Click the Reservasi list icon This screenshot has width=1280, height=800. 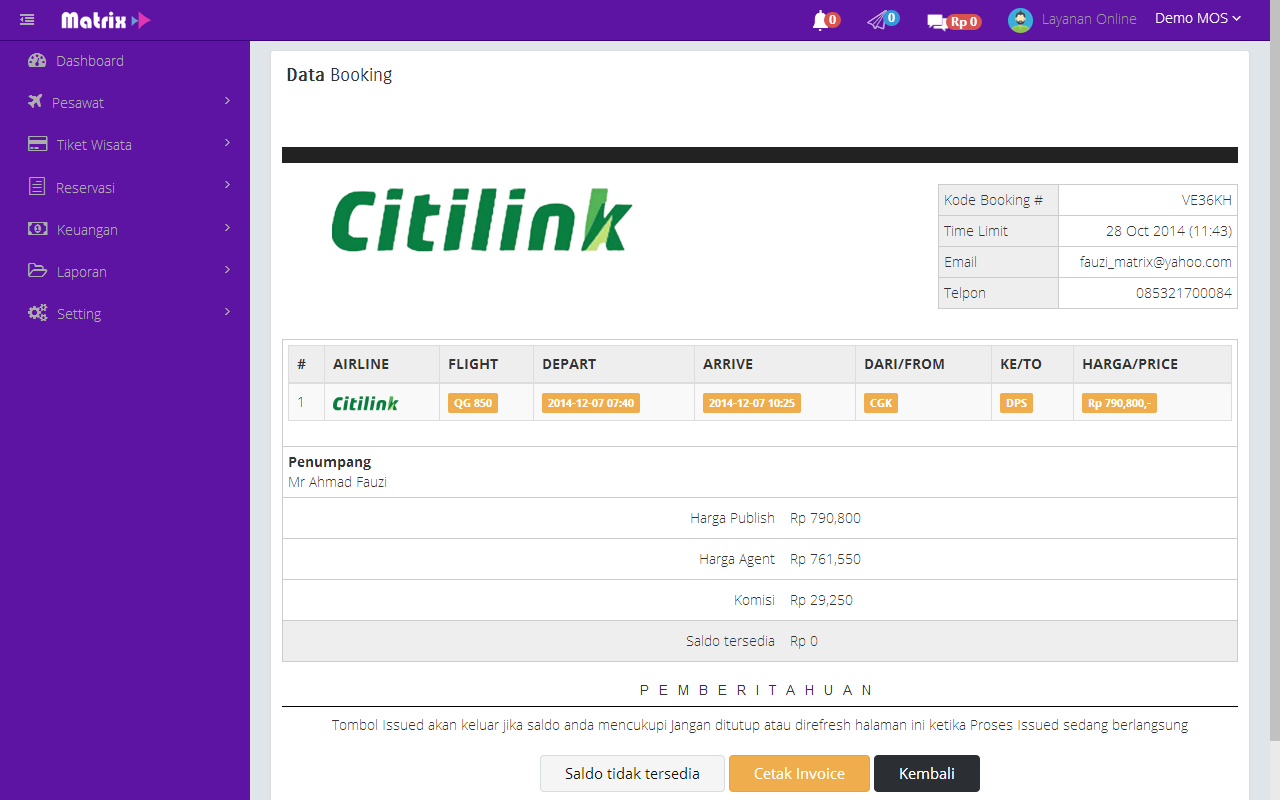click(x=37, y=187)
